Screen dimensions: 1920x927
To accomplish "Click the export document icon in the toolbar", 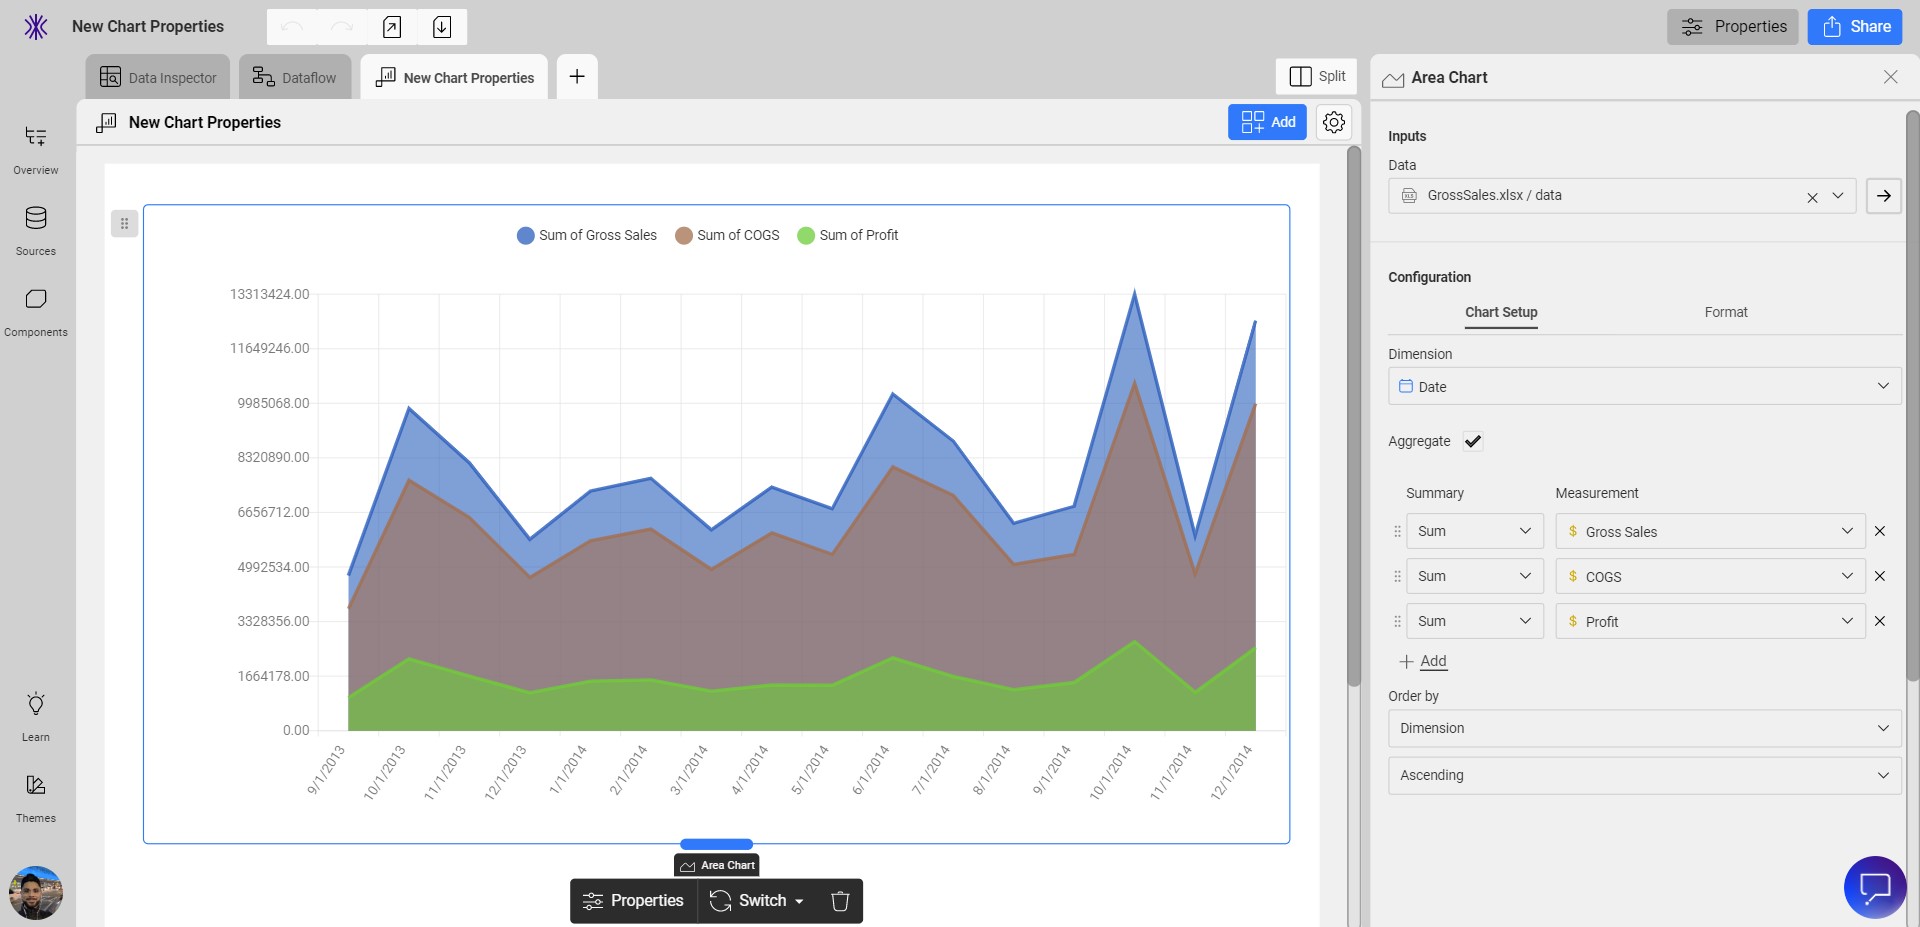I will 391,27.
